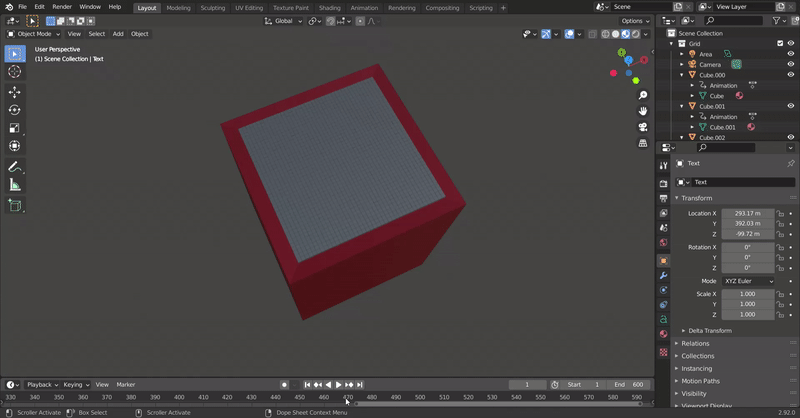Click the Blender logo menu icon

[x=9, y=7]
